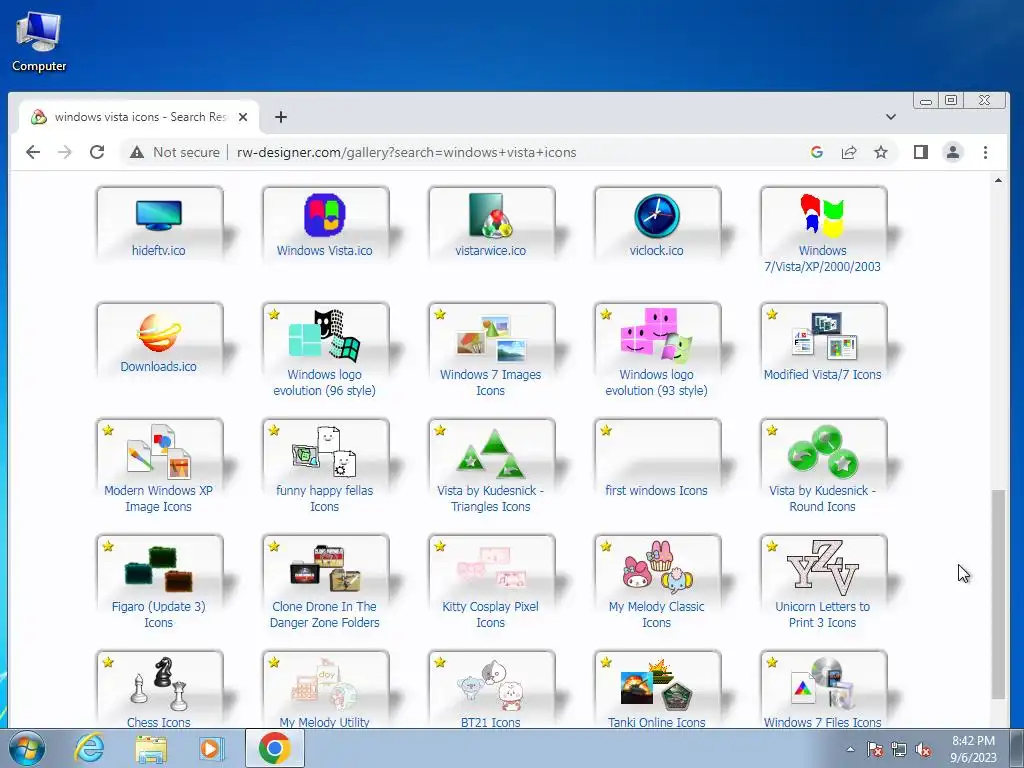
Task: Open the Figaro (Update 3) Icons image
Action: coord(159,569)
